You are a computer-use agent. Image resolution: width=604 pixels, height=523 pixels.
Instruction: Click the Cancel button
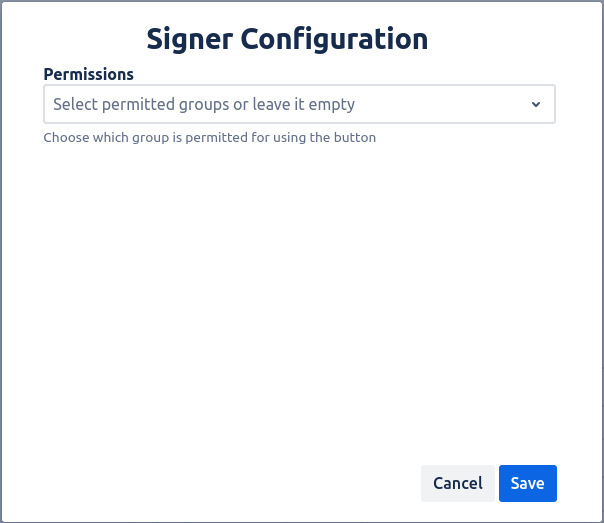click(x=457, y=483)
